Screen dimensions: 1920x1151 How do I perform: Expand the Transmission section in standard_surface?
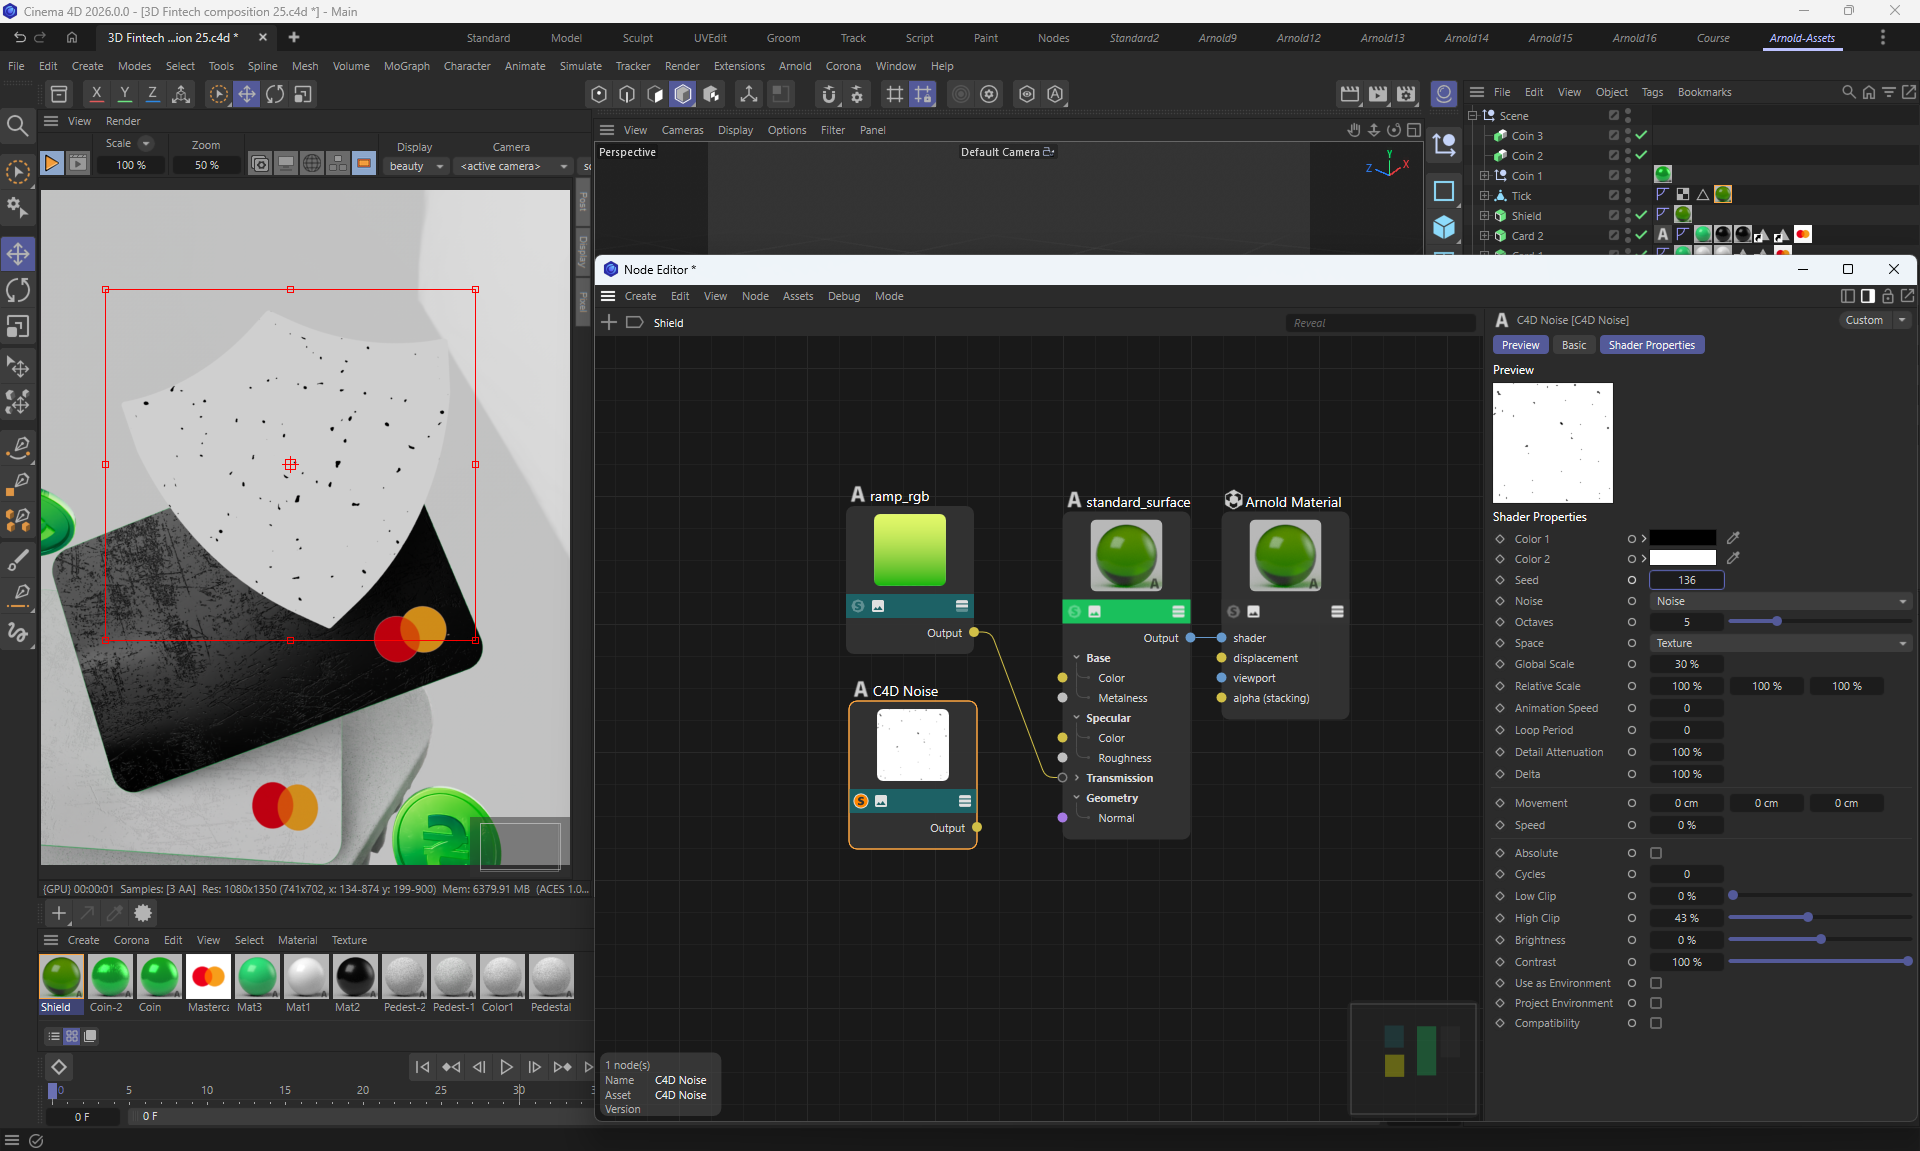(1077, 778)
